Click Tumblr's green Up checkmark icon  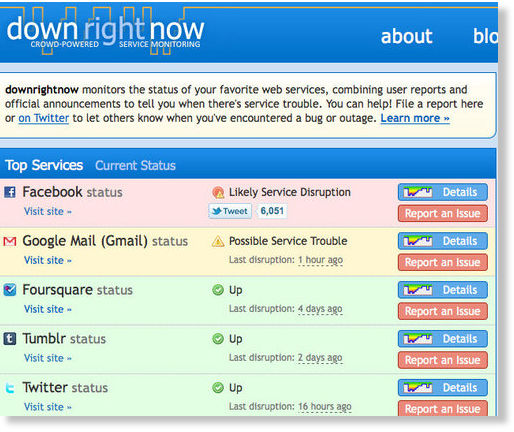coord(218,339)
